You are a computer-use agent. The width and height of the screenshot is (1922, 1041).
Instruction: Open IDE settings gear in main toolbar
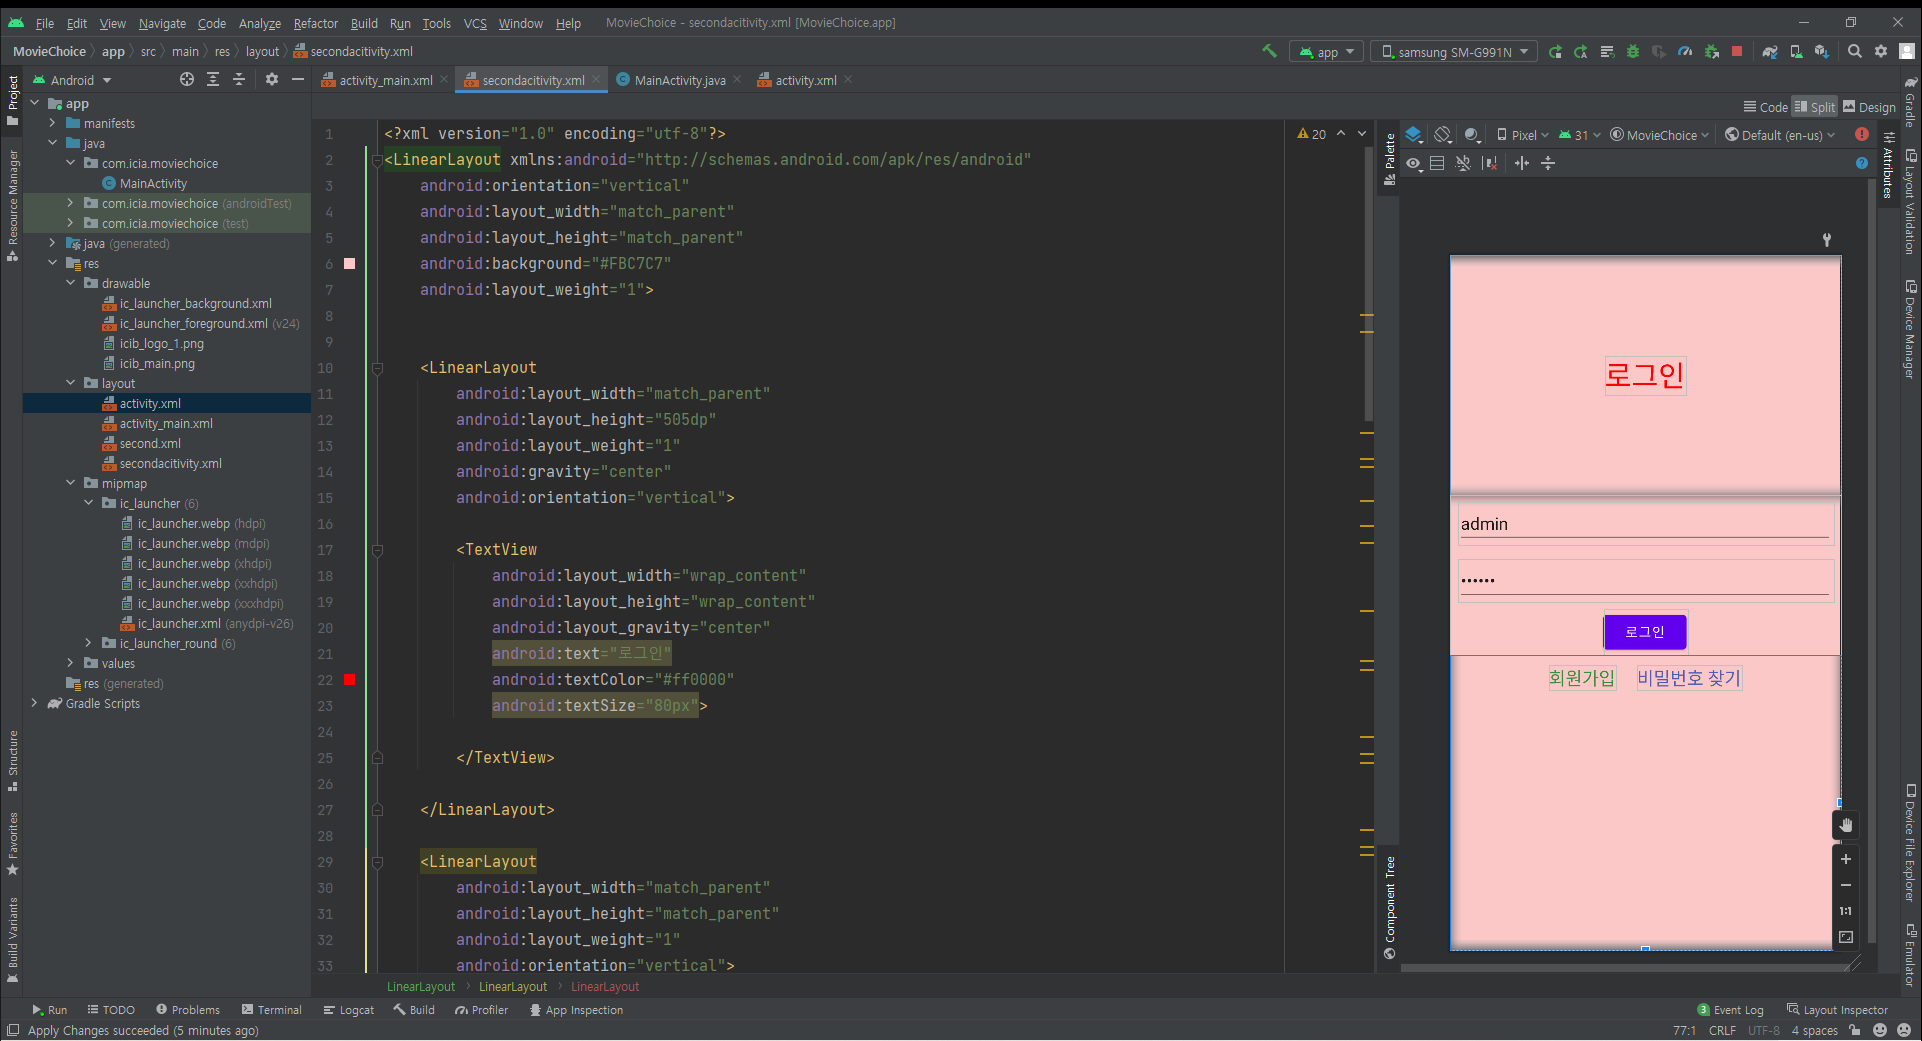[x=1881, y=51]
